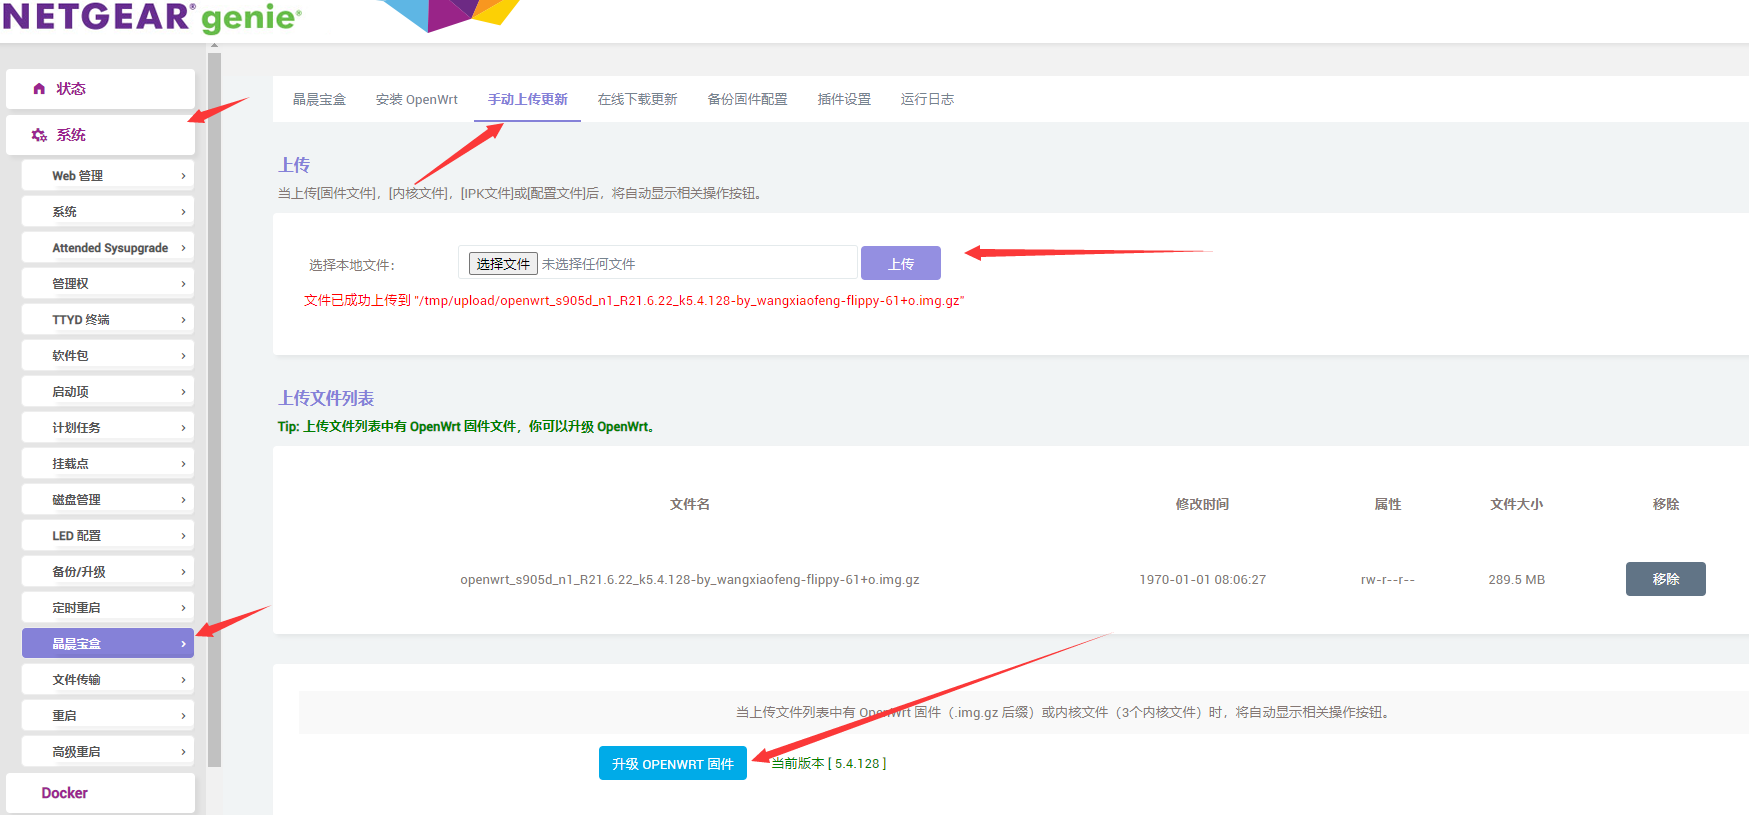
Task: Switch to the 插件设置 tab
Action: click(x=844, y=99)
